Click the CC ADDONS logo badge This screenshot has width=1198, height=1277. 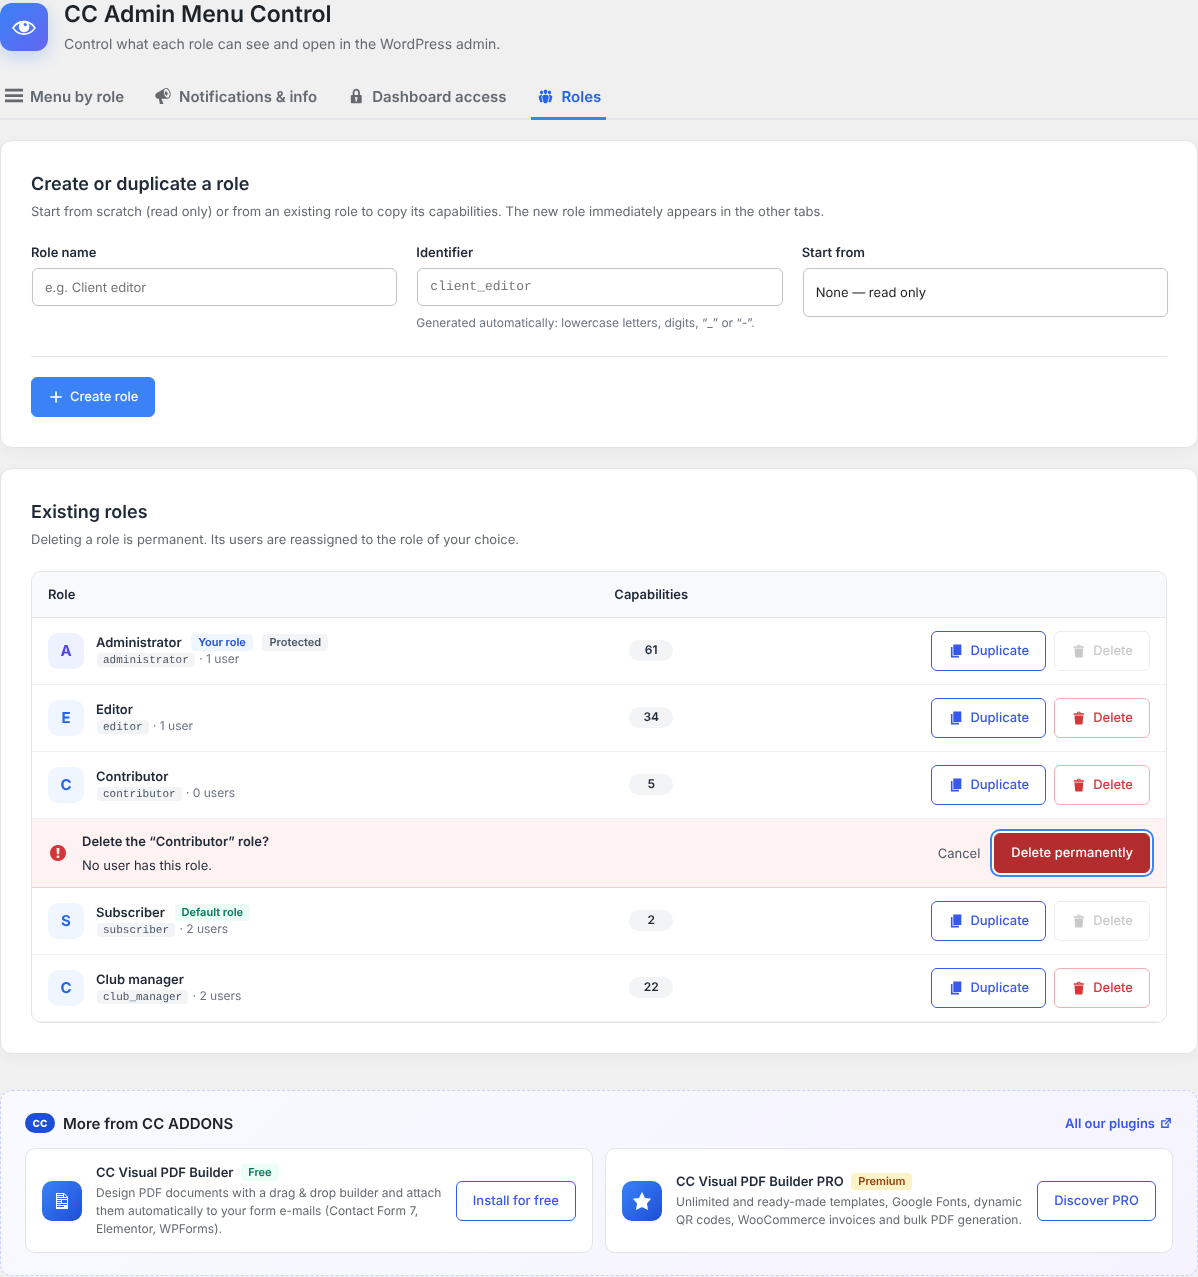pos(40,1123)
